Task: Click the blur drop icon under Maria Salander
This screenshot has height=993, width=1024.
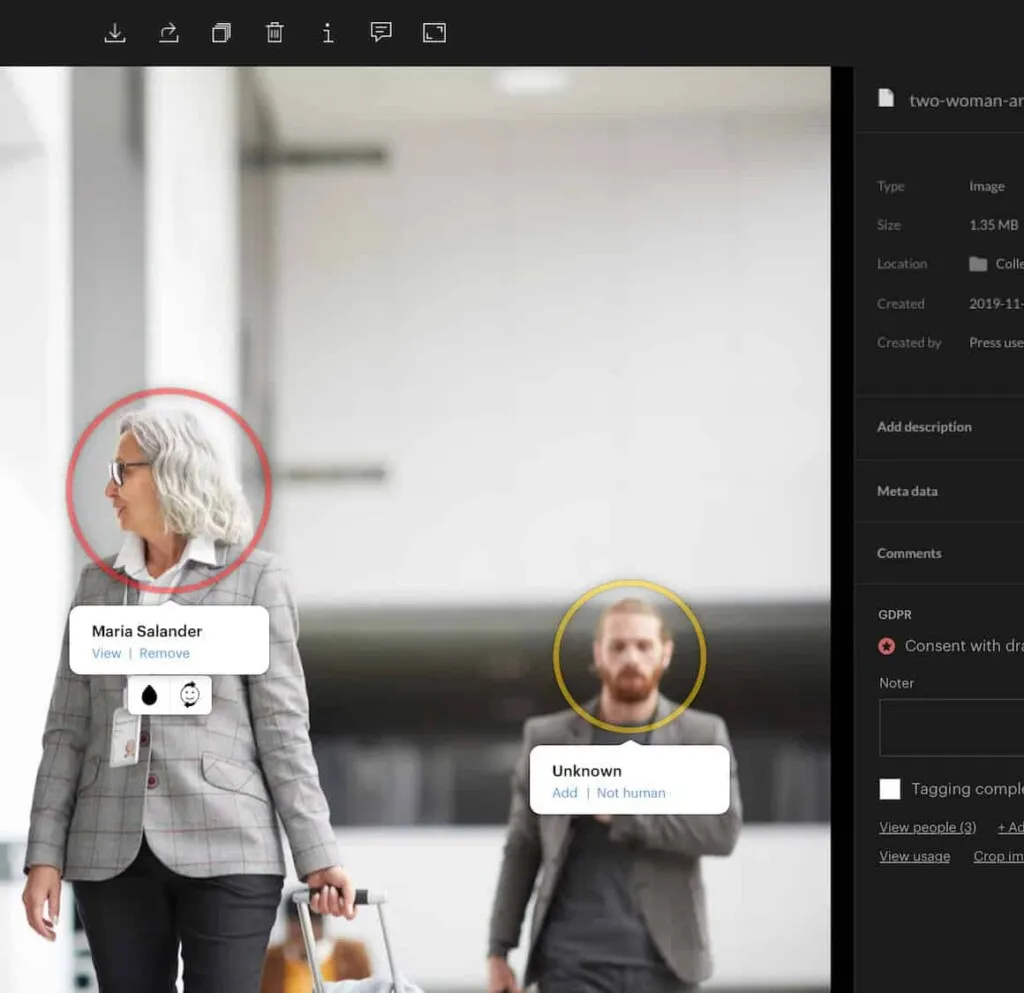Action: coord(149,695)
